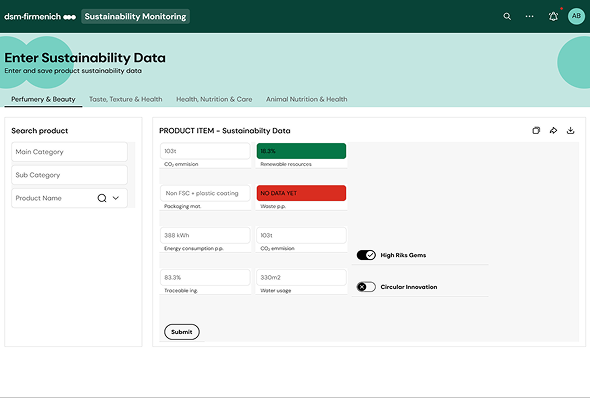
Task: Select the green Renewable resources field
Action: pyautogui.click(x=301, y=151)
